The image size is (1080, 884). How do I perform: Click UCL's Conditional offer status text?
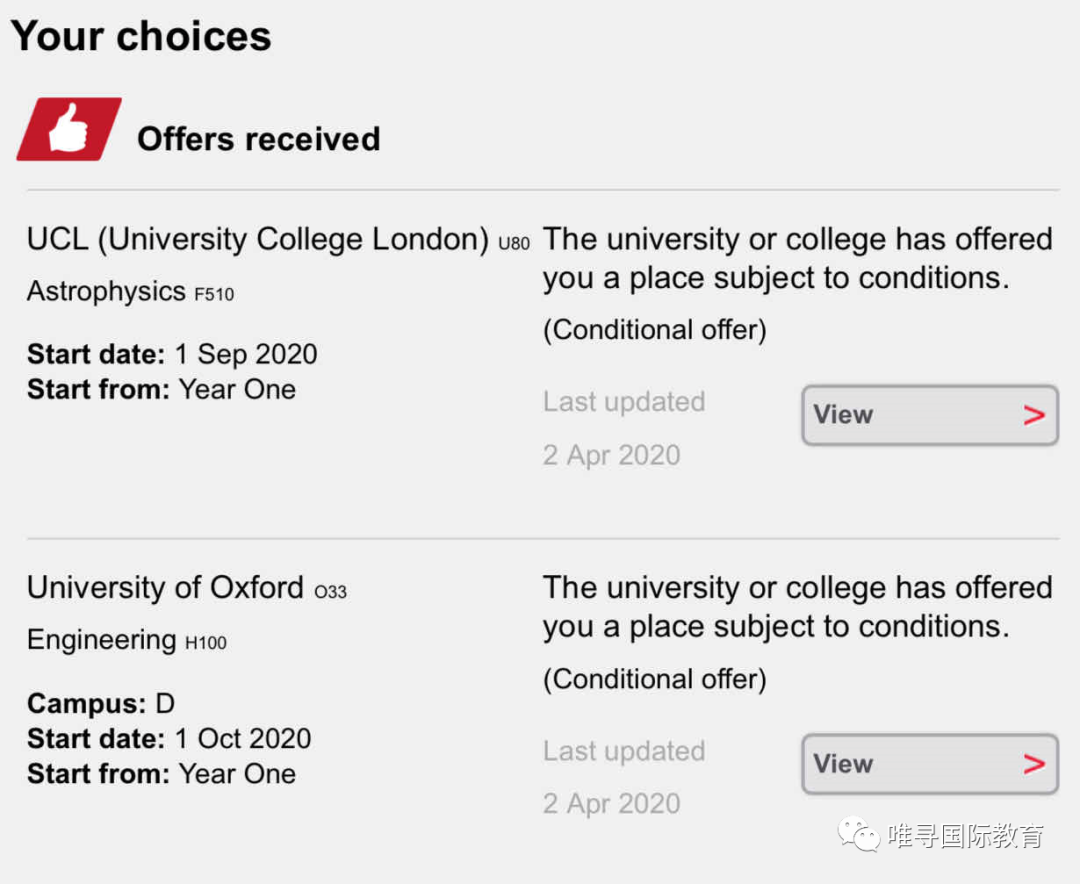[x=654, y=330]
